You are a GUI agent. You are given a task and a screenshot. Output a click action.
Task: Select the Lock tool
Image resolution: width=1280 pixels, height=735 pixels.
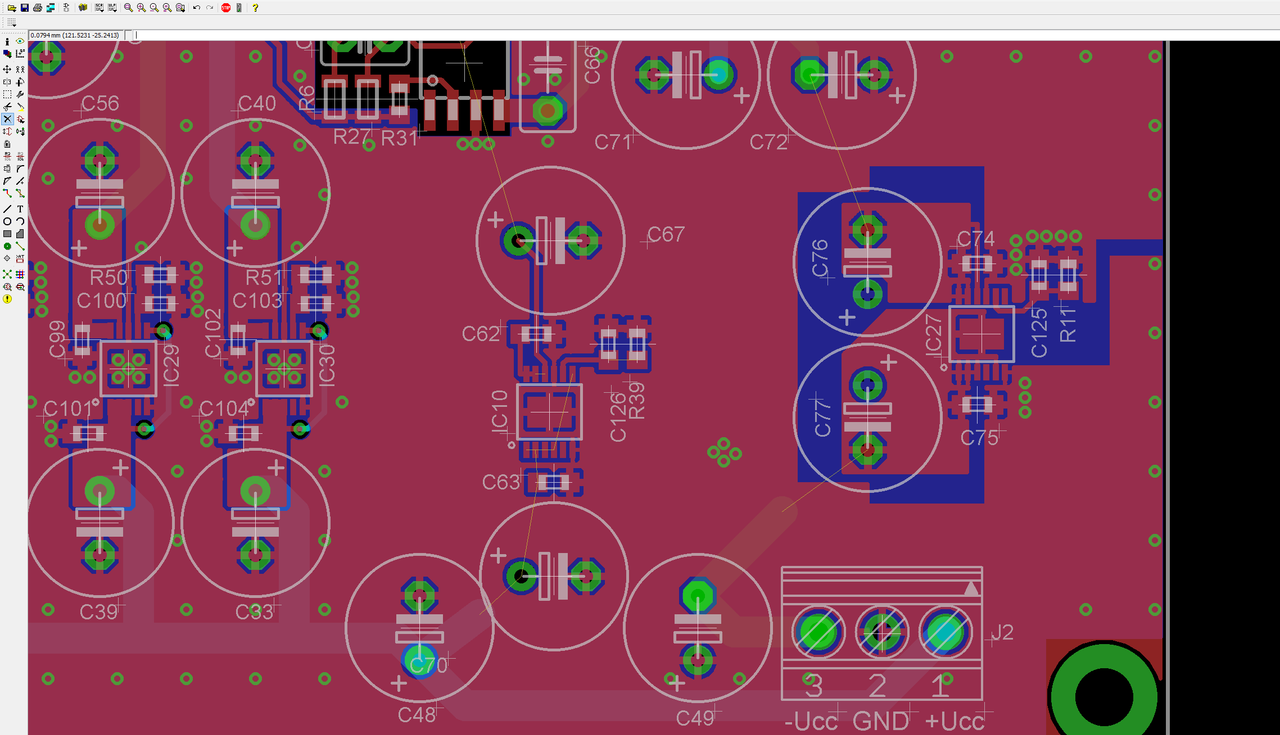tap(7, 144)
